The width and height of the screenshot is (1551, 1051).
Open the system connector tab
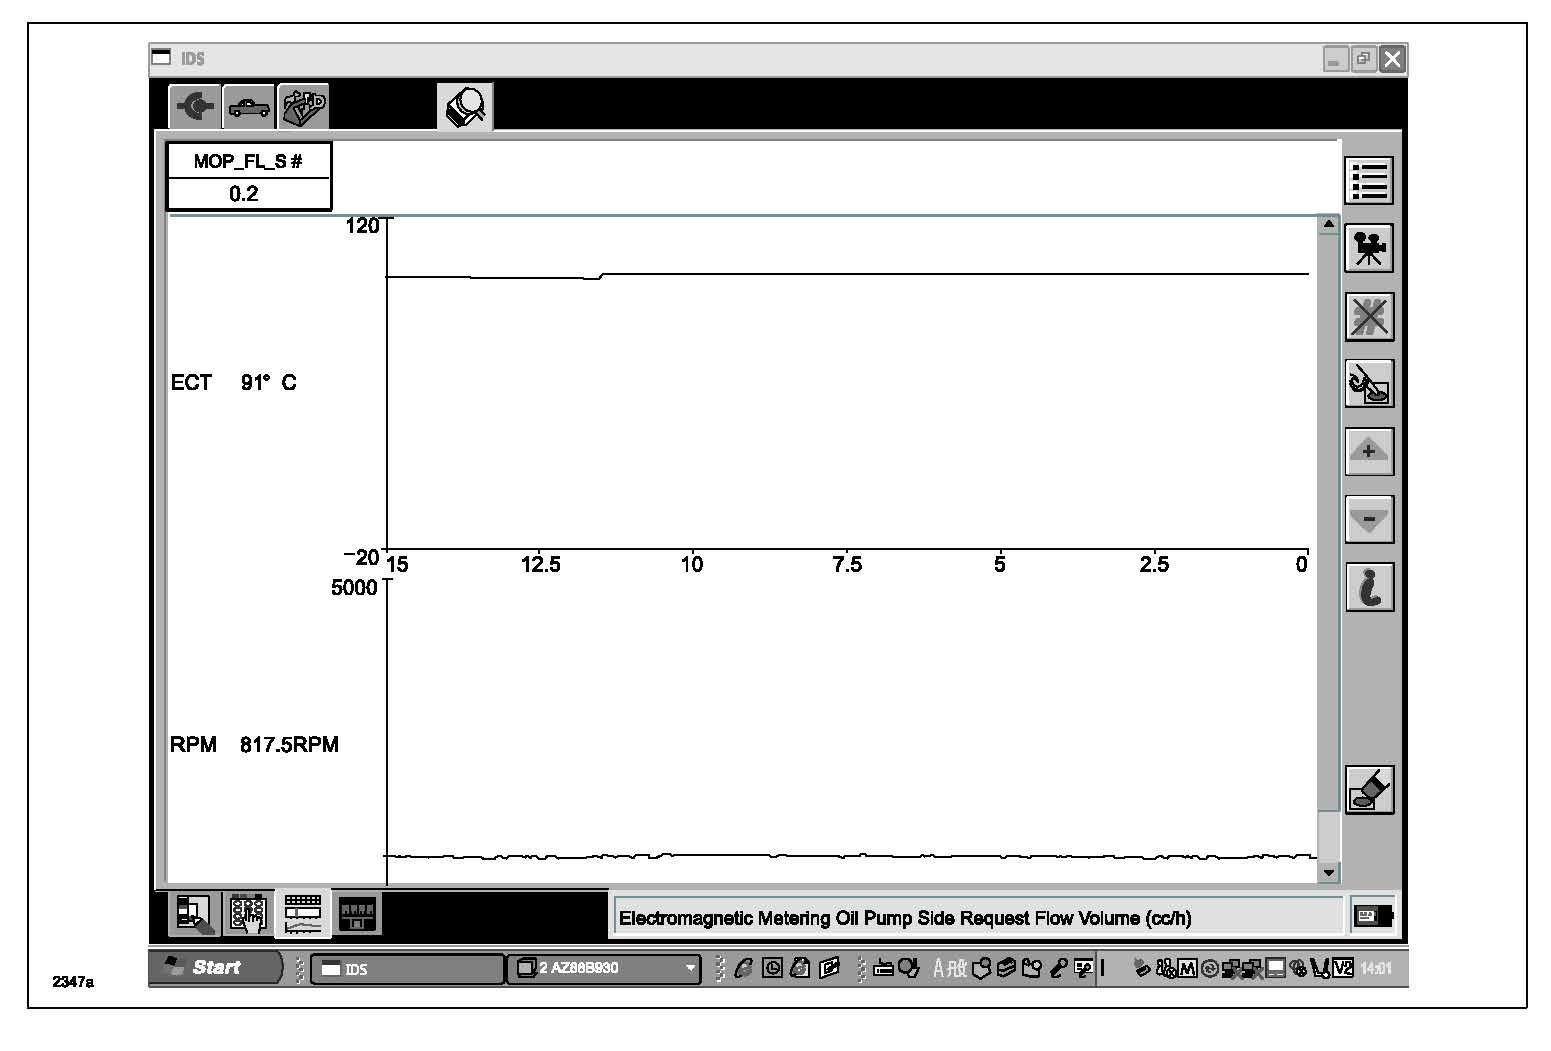[195, 107]
